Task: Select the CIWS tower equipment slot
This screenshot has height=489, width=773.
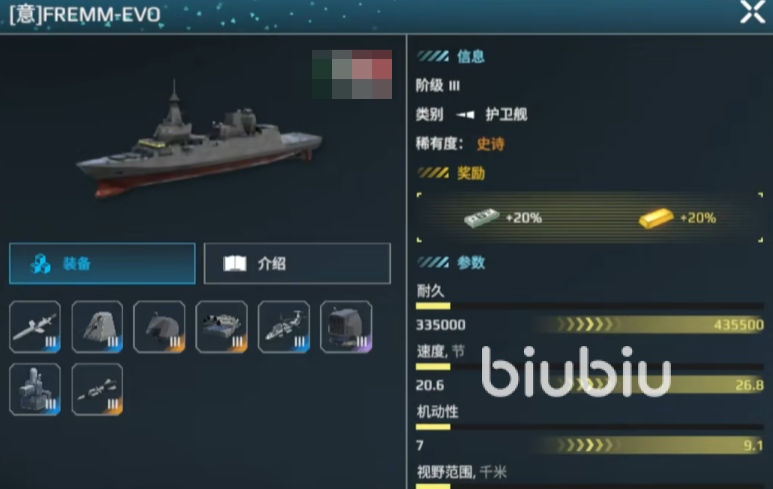Action: (x=35, y=389)
